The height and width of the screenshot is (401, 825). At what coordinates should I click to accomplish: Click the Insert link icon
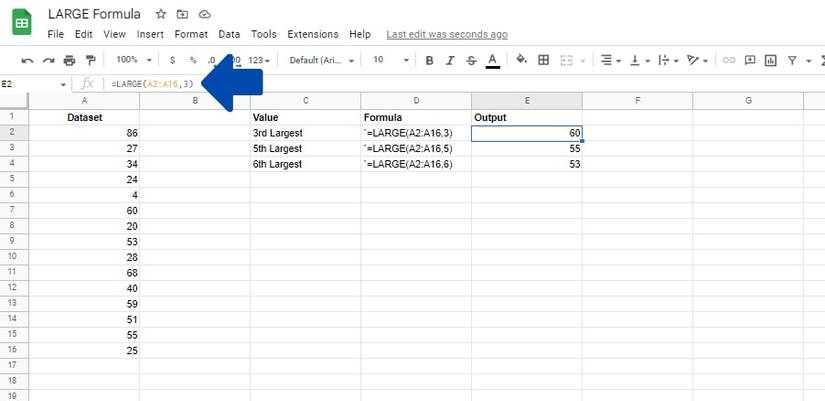click(728, 61)
